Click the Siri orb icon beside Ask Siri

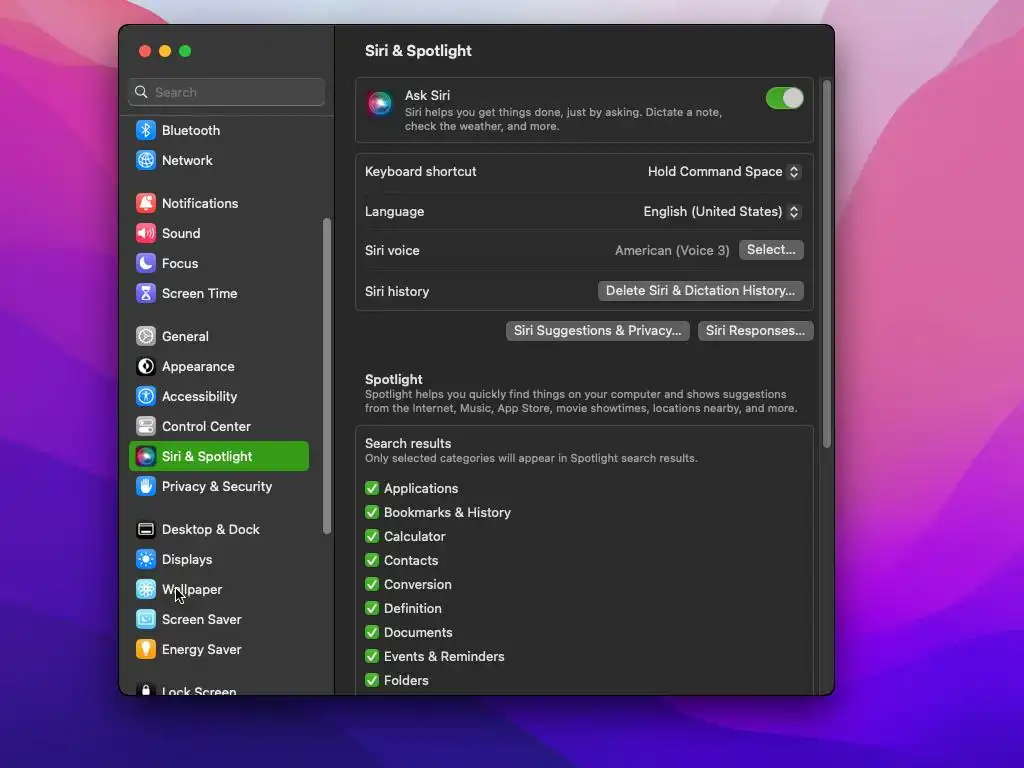[x=379, y=103]
